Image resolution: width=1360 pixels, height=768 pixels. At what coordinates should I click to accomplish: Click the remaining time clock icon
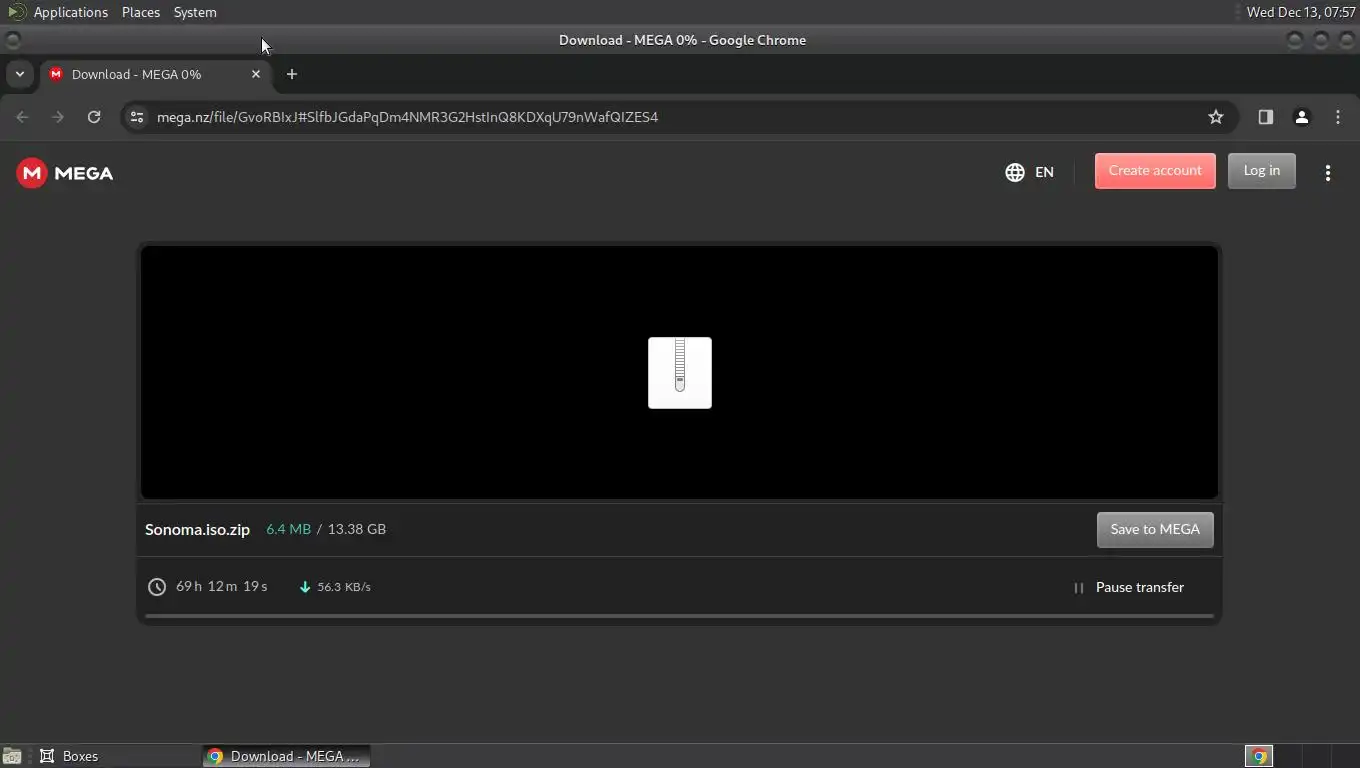pyautogui.click(x=157, y=587)
